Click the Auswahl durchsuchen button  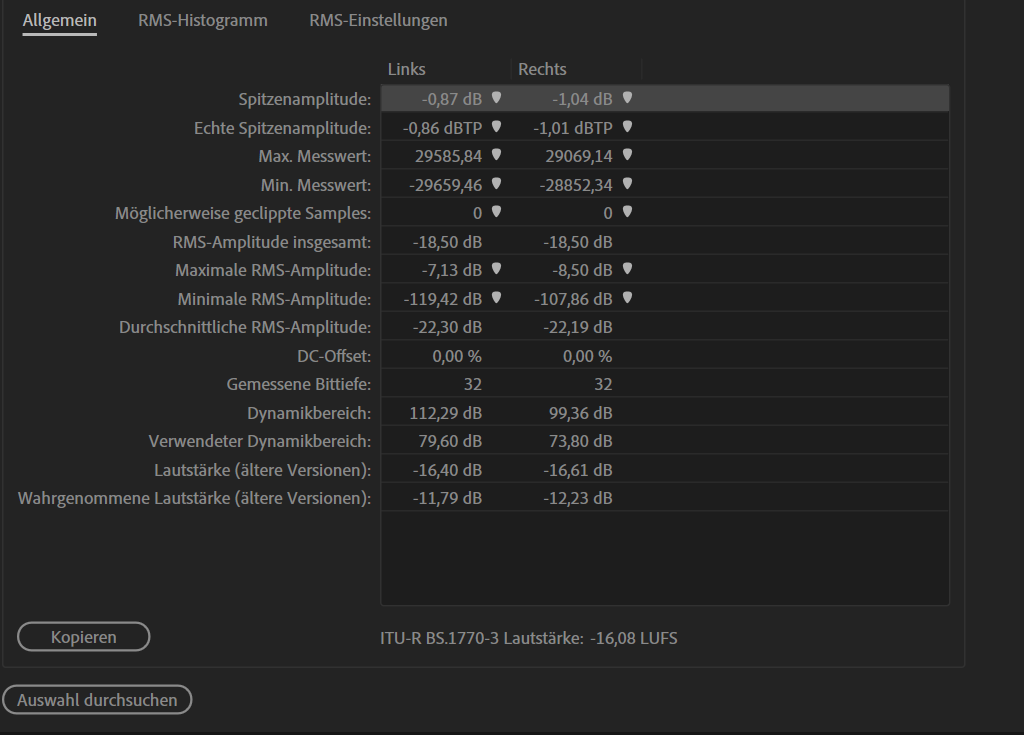(x=97, y=700)
